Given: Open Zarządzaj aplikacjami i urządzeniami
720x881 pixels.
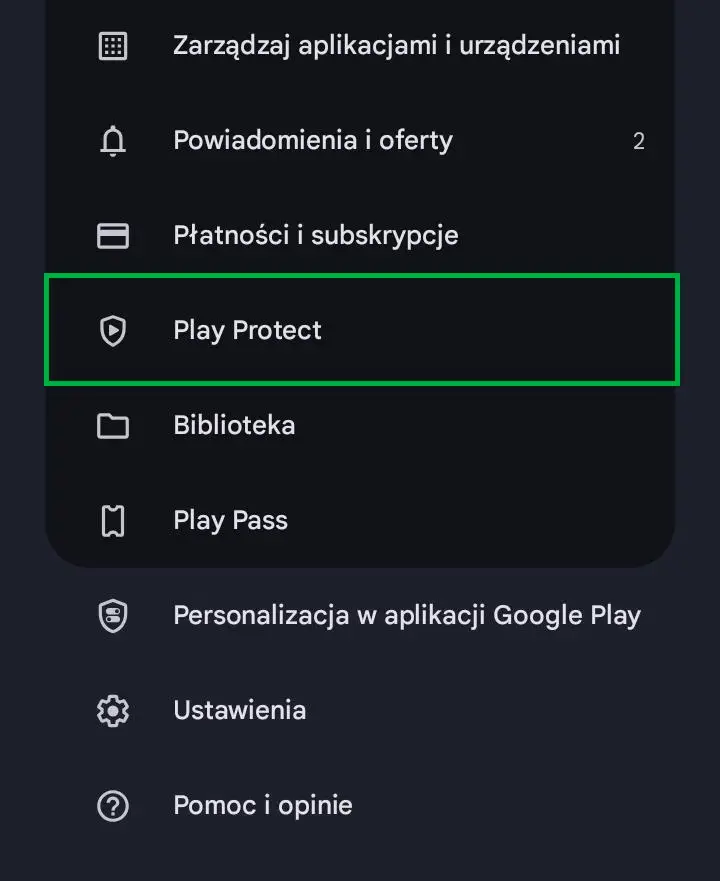Looking at the screenshot, I should 396,46.
